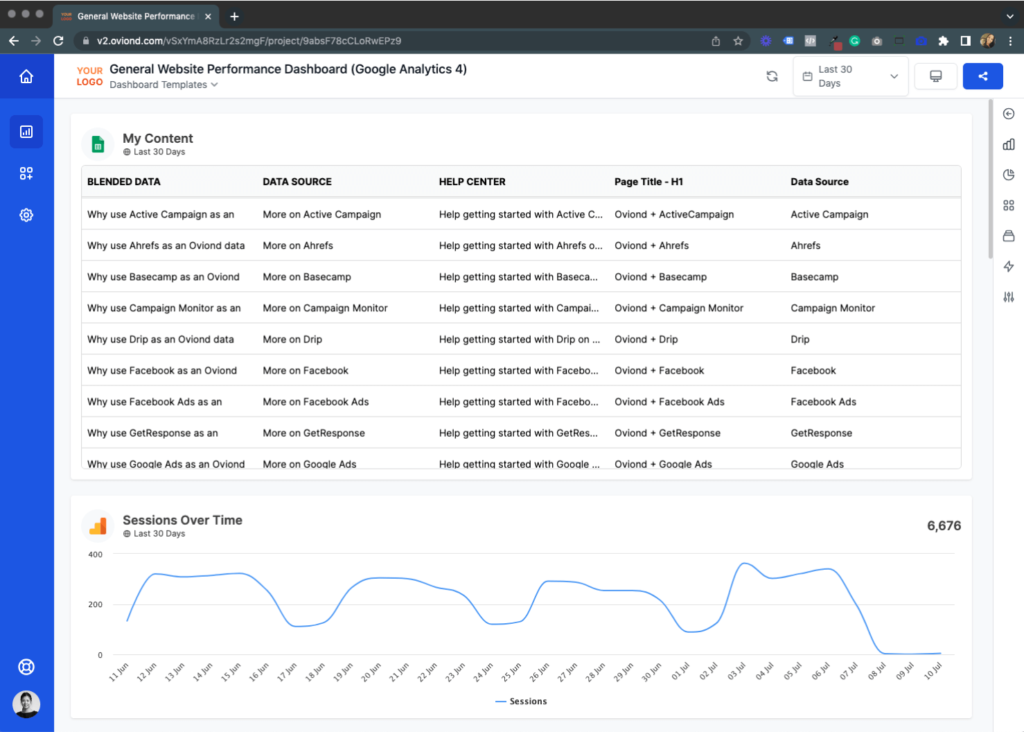1024x732 pixels.
Task: Open the Grammarly extension icon
Action: click(854, 41)
